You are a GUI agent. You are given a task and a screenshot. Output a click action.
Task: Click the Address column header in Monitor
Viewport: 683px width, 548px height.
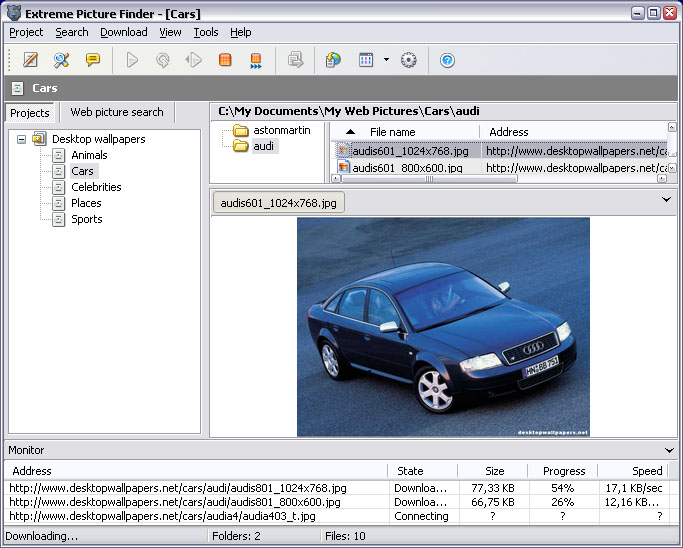(196, 471)
